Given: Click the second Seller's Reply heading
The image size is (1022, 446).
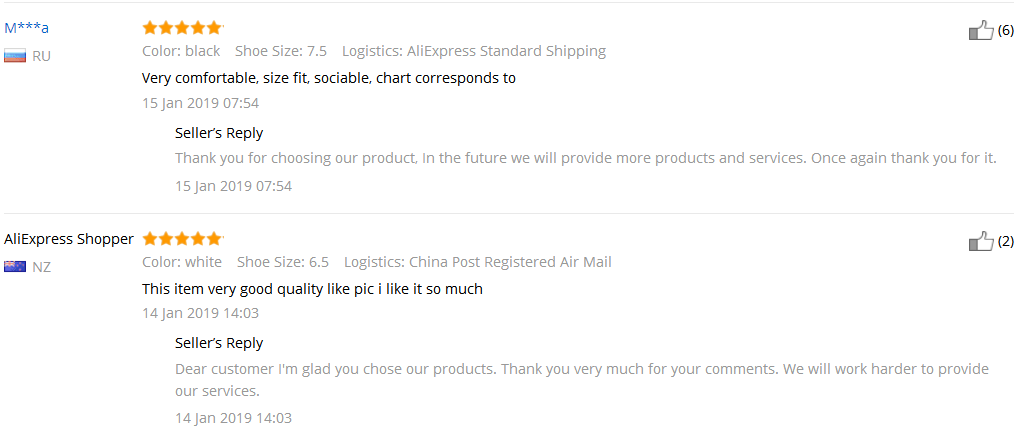Looking at the screenshot, I should [219, 343].
